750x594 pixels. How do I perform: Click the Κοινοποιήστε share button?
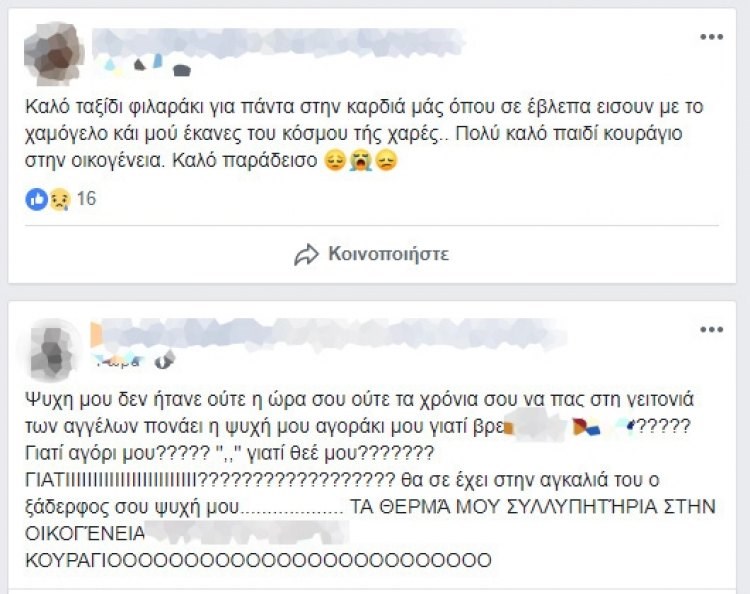[372, 254]
